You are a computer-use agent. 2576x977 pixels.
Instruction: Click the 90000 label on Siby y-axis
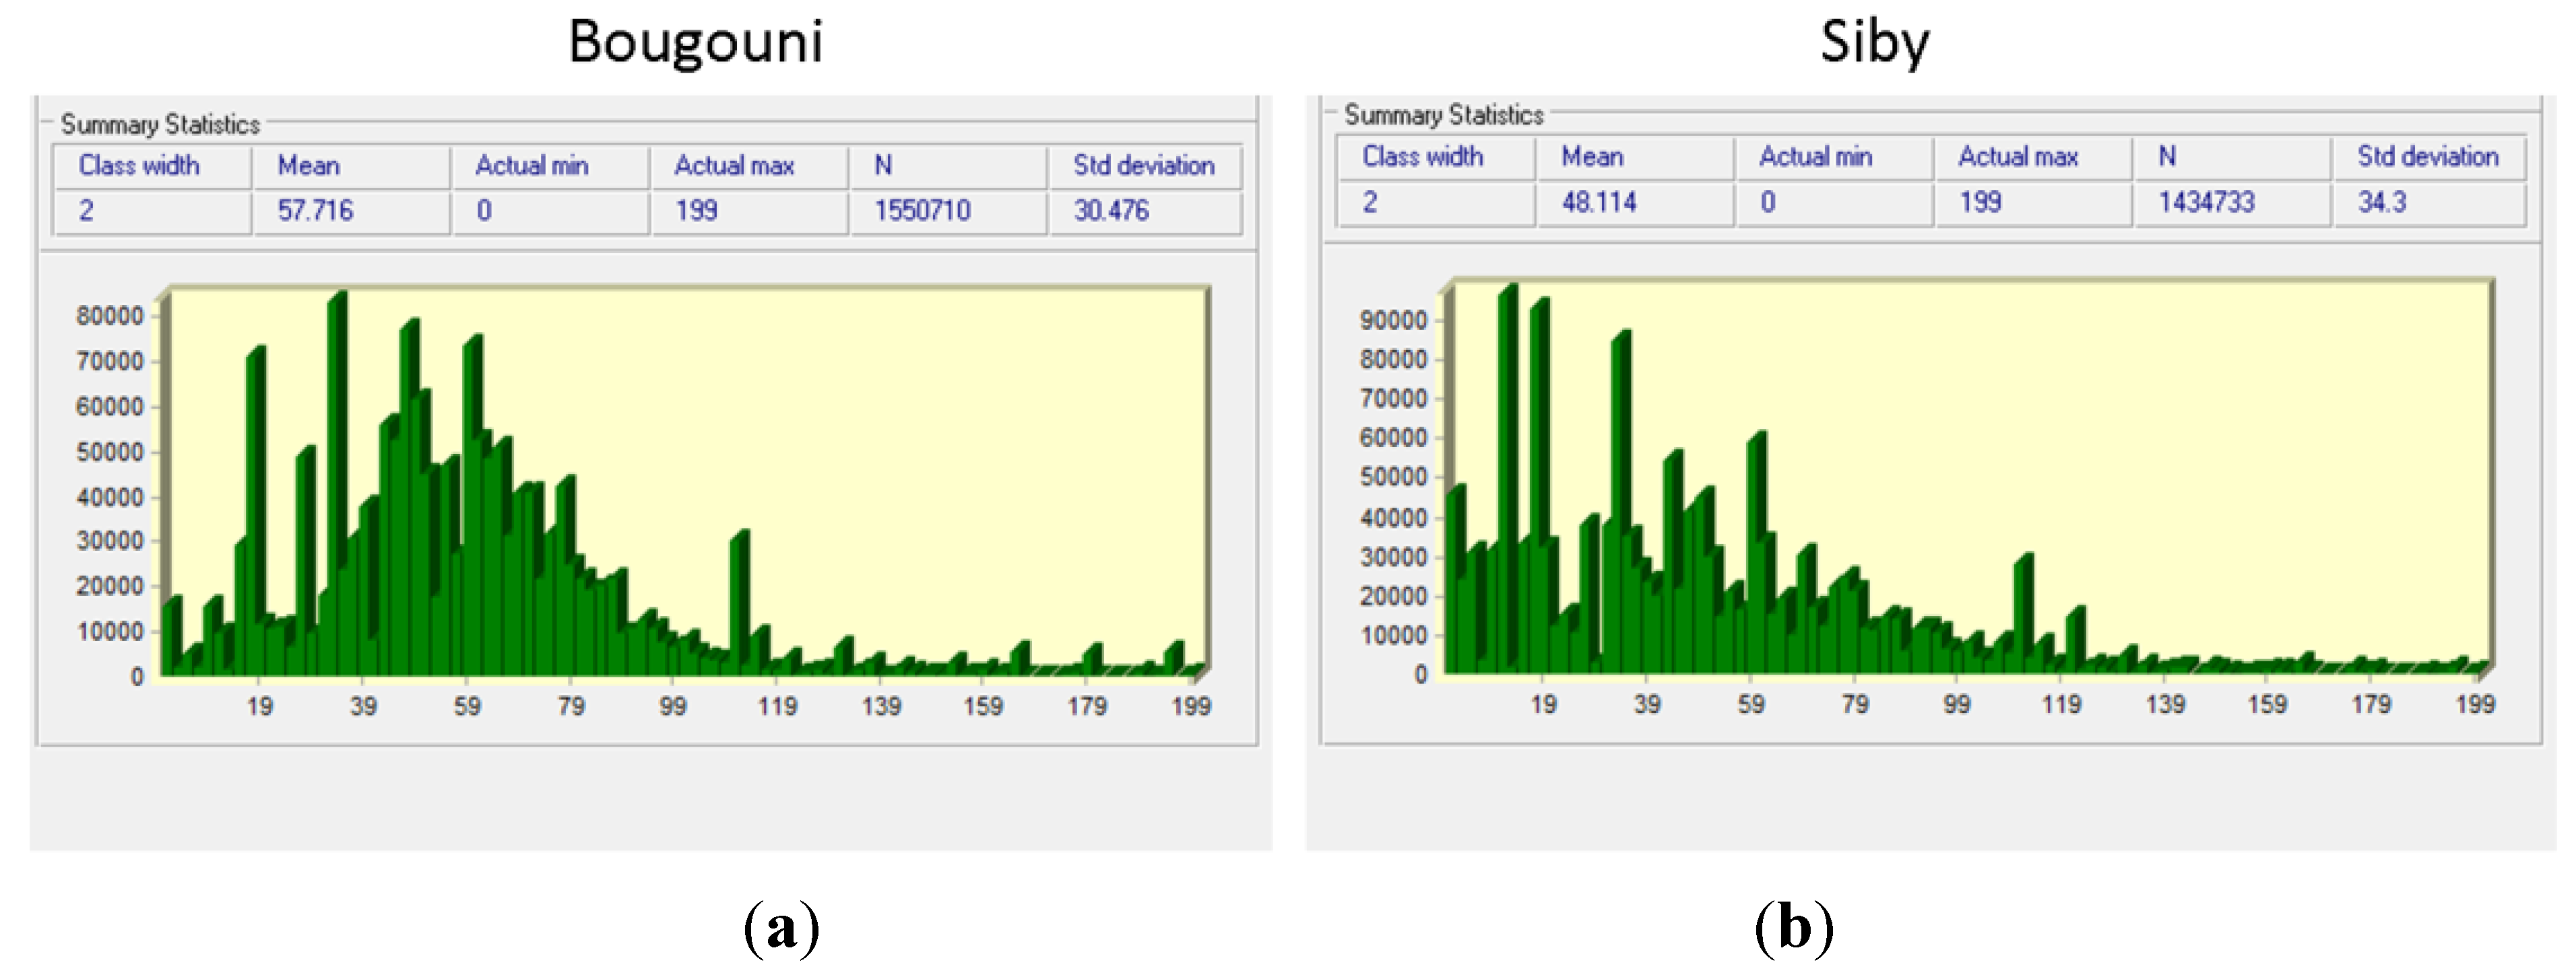pyautogui.click(x=1393, y=320)
